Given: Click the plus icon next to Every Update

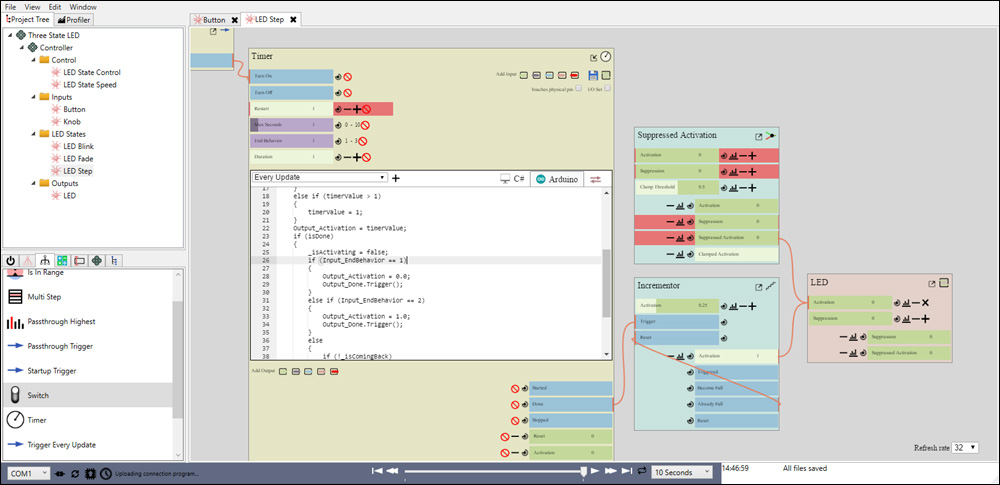Looking at the screenshot, I should [396, 178].
